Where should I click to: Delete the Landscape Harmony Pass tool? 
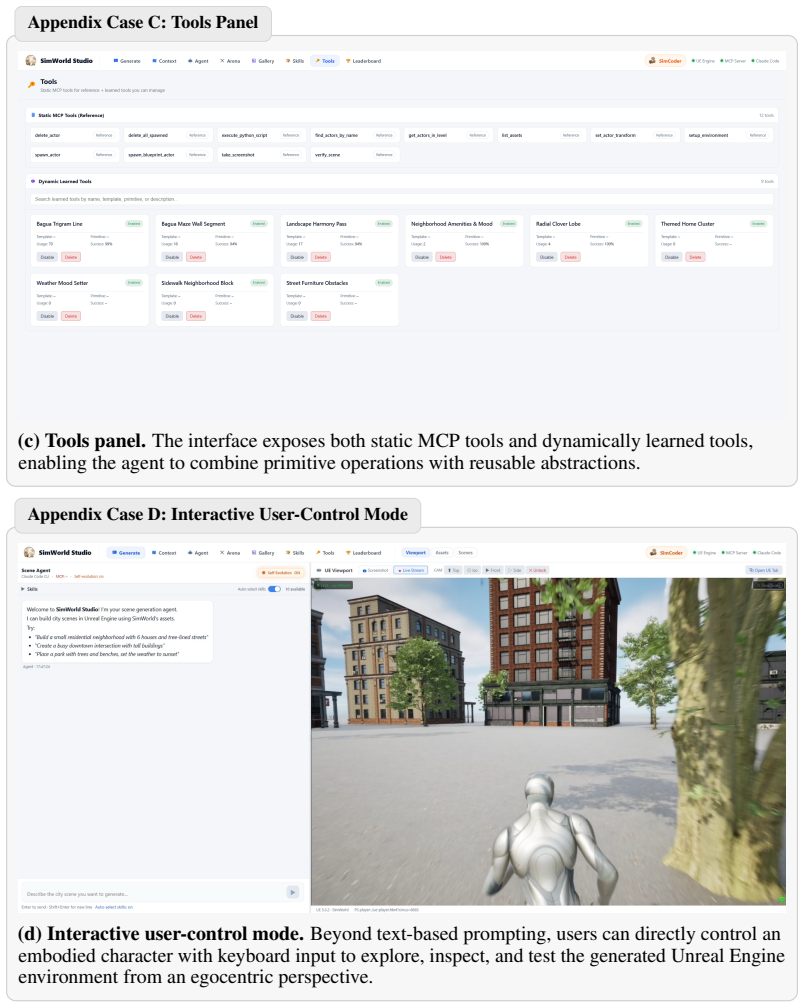[x=321, y=257]
